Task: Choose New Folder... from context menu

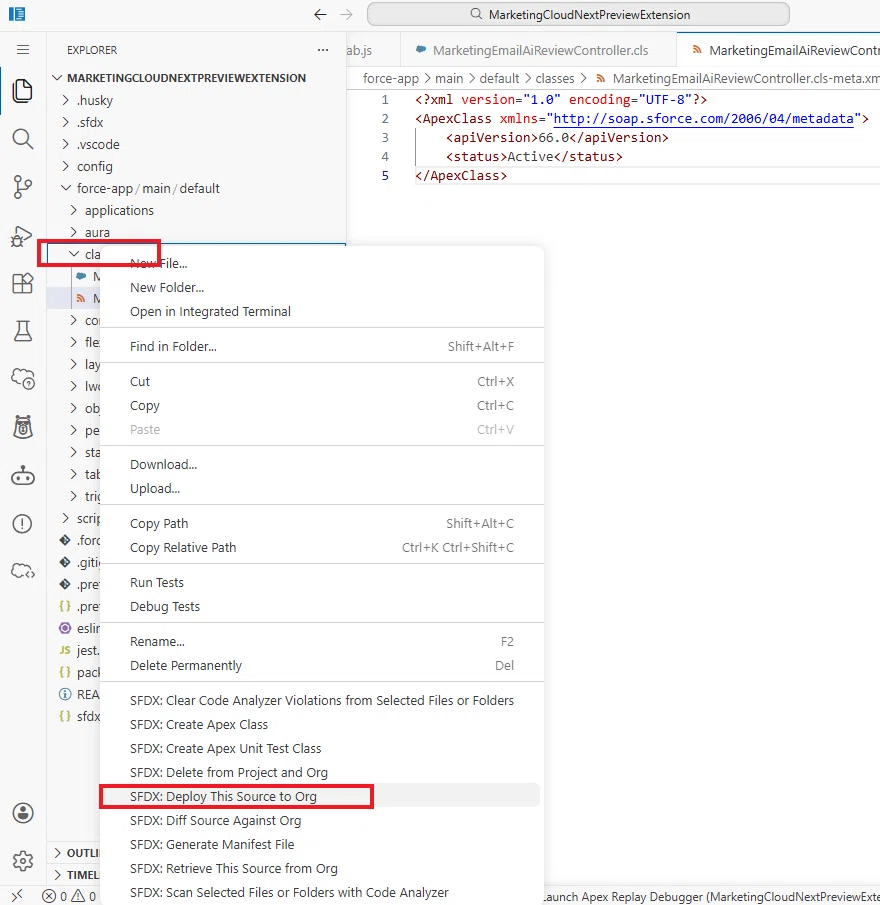Action: pyautogui.click(x=322, y=287)
